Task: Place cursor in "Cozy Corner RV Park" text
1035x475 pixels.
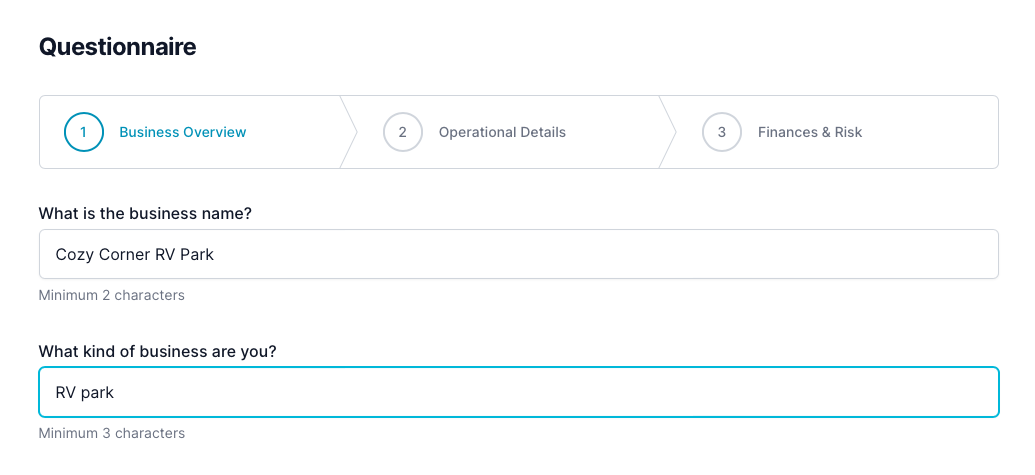Action: (x=135, y=254)
